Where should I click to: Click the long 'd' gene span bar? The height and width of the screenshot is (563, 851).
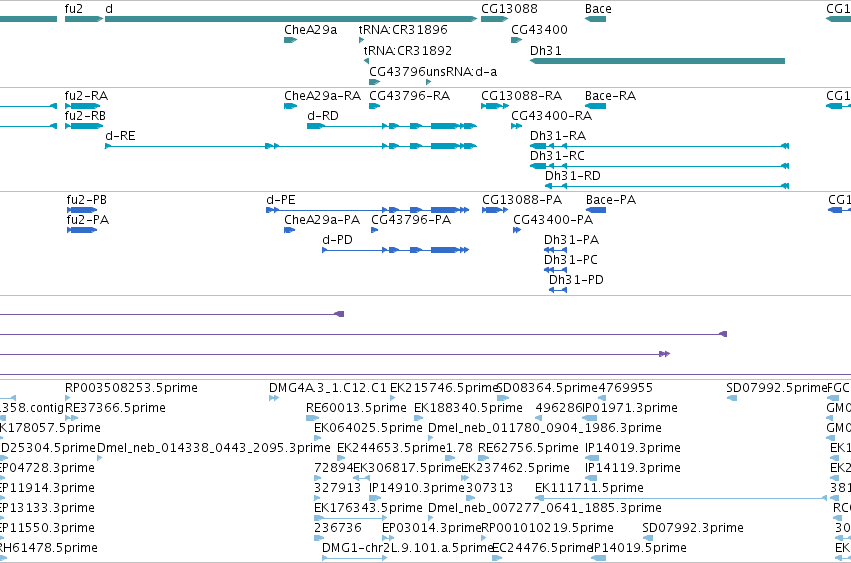coord(291,19)
